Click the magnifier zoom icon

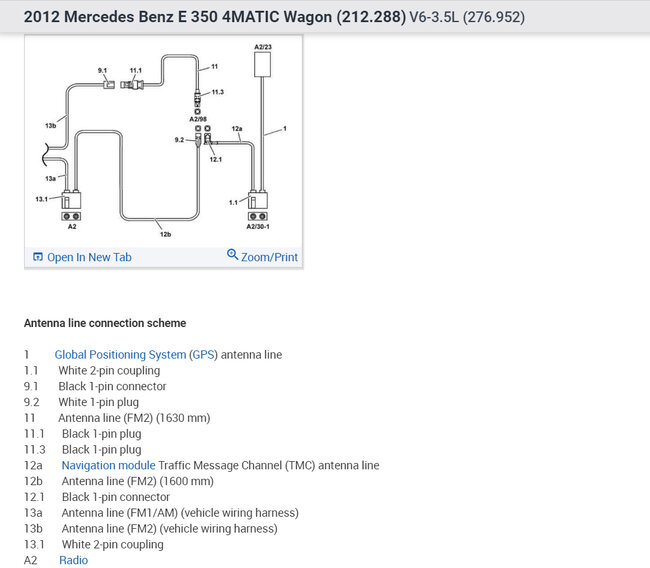(232, 254)
